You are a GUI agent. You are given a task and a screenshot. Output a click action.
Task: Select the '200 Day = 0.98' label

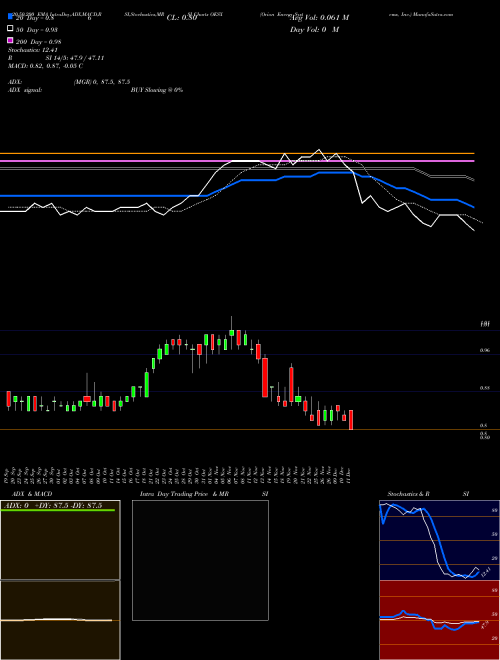click(x=38, y=42)
